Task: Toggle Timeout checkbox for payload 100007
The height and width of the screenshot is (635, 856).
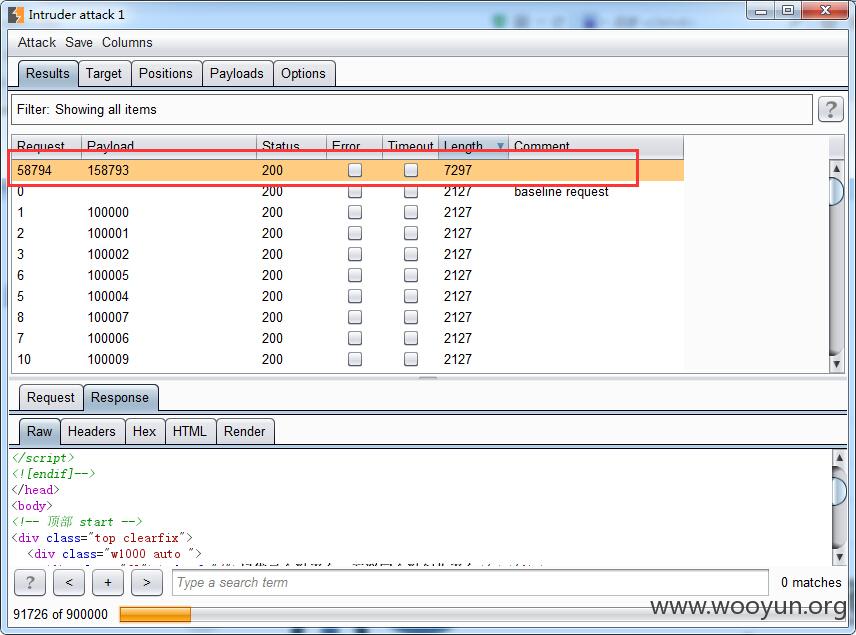Action: point(411,317)
